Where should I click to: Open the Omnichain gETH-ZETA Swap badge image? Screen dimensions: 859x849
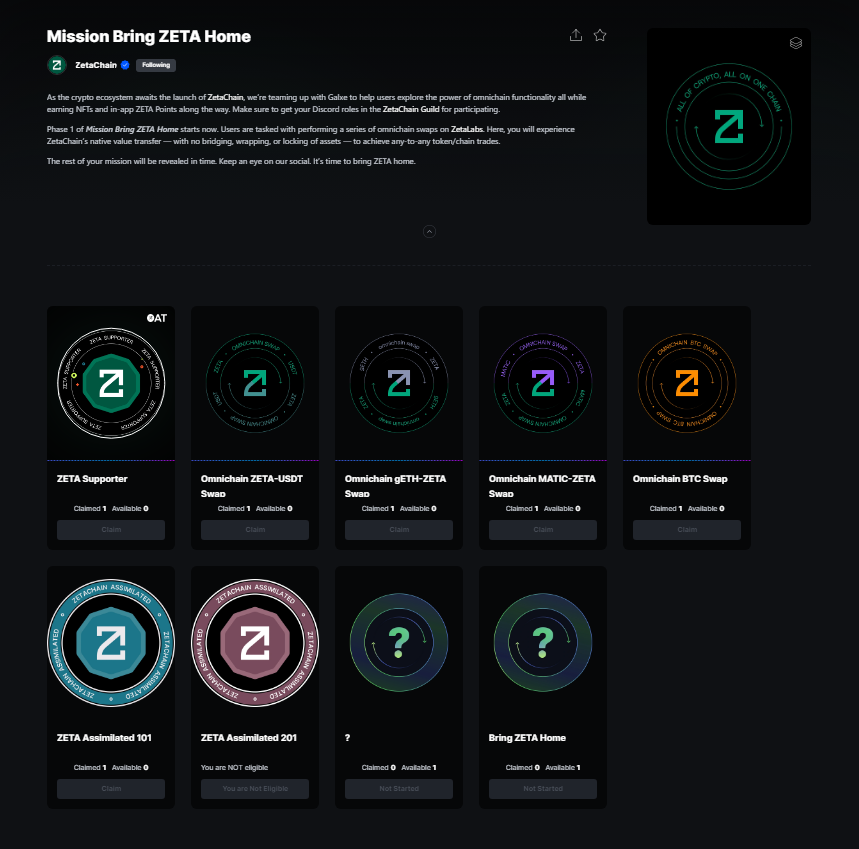399,383
